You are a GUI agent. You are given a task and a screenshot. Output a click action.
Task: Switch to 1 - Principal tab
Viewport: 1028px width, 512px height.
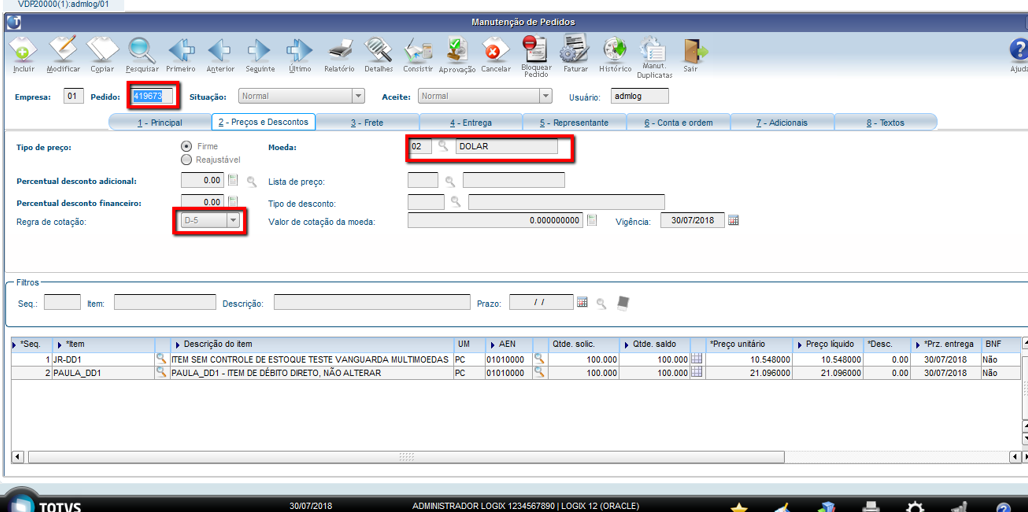(159, 122)
